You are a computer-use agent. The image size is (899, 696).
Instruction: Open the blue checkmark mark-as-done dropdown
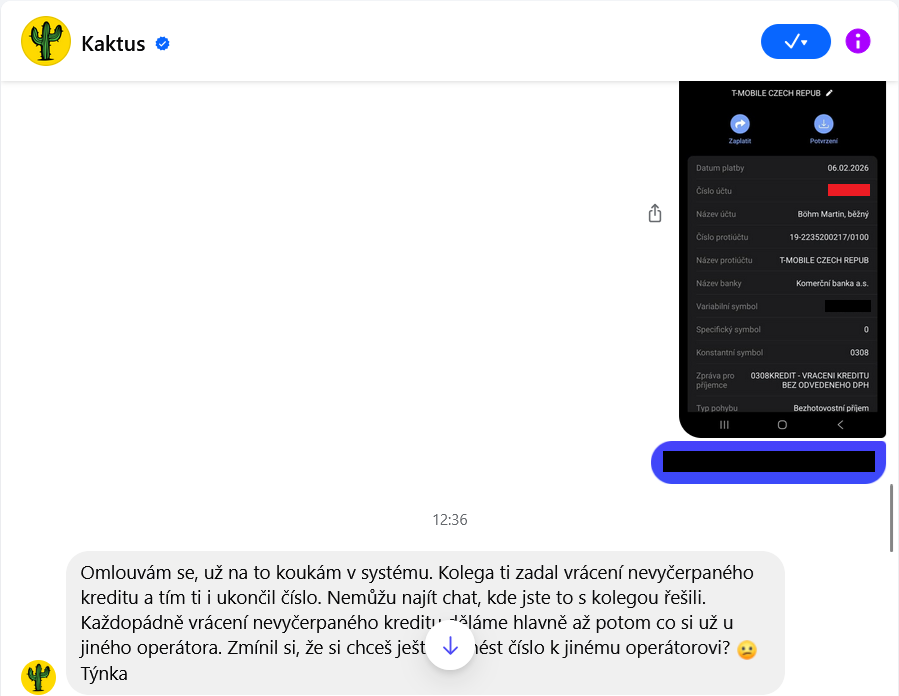pyautogui.click(x=796, y=41)
